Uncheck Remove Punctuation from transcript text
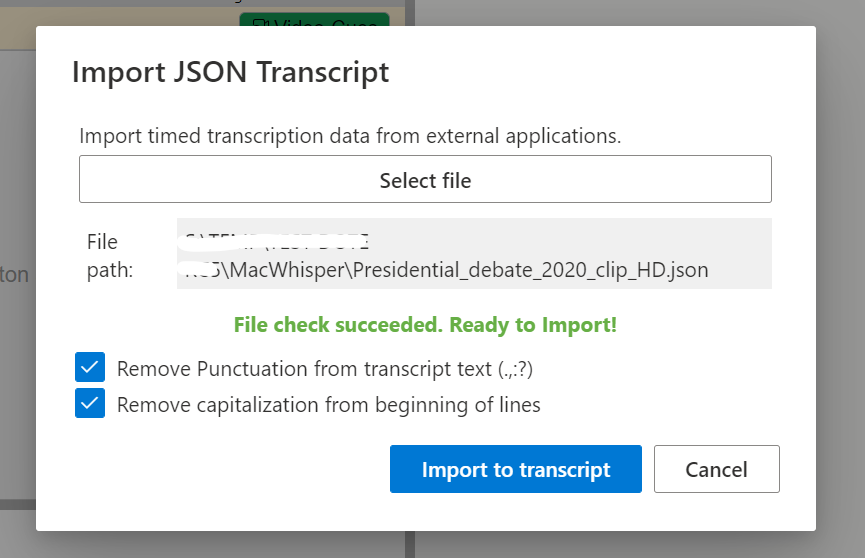Image resolution: width=865 pixels, height=558 pixels. 90,368
